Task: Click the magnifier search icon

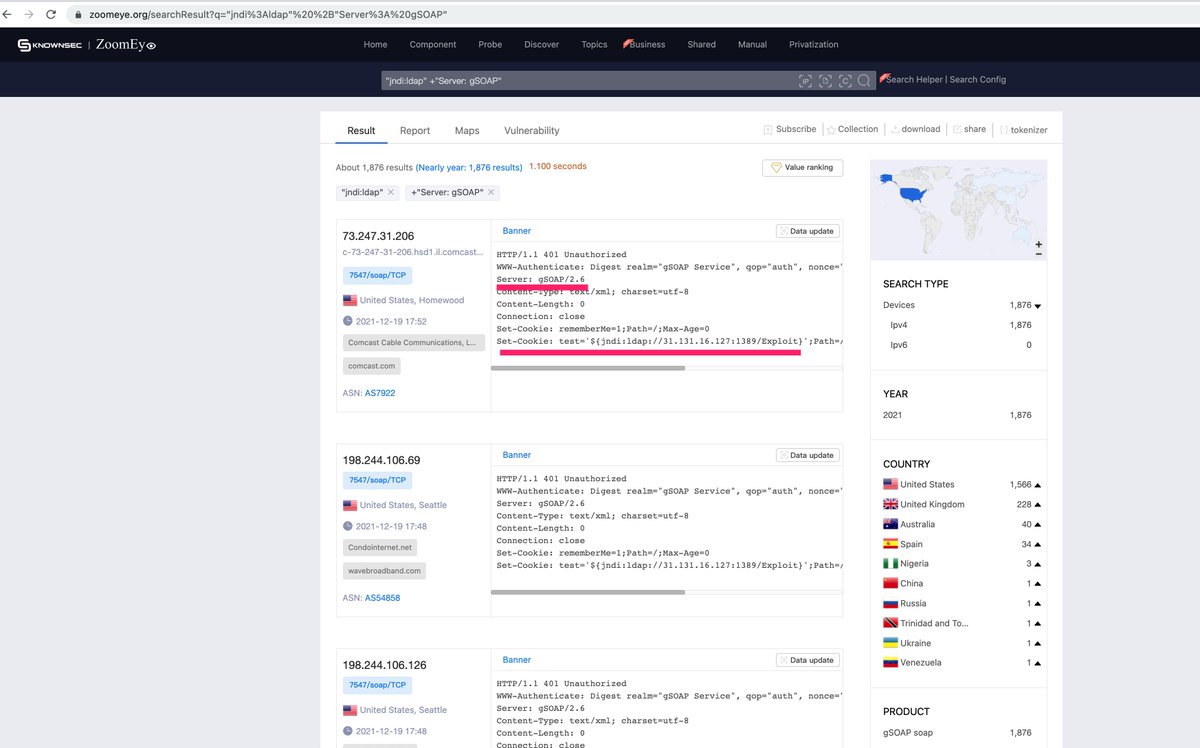Action: click(864, 81)
